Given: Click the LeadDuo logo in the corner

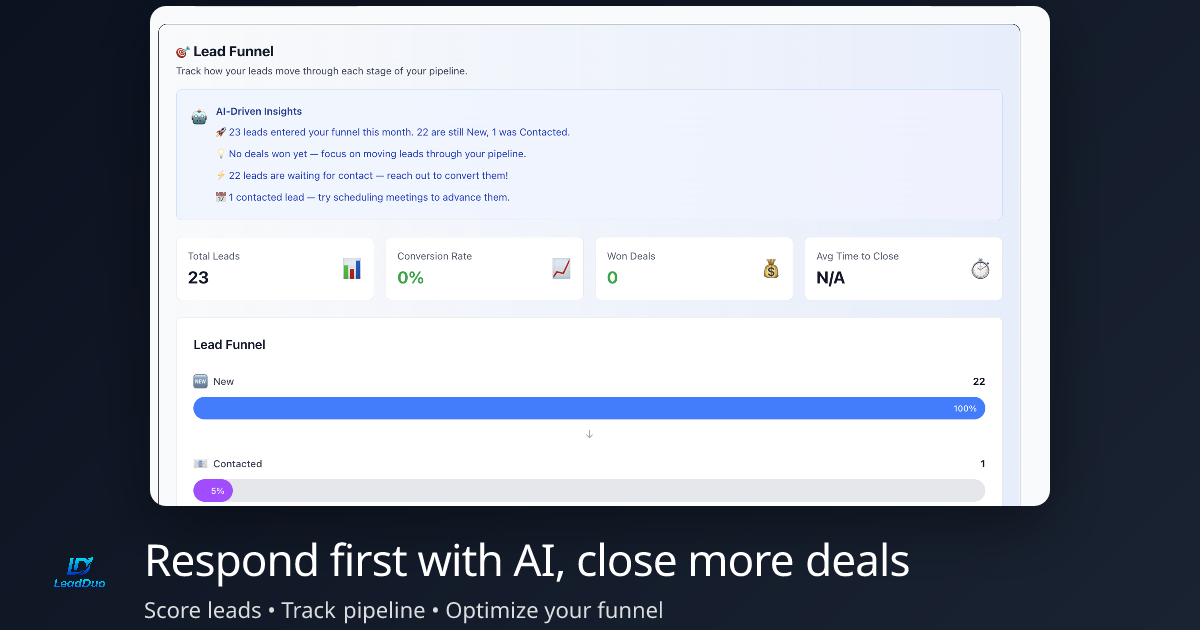Looking at the screenshot, I should coord(78,565).
